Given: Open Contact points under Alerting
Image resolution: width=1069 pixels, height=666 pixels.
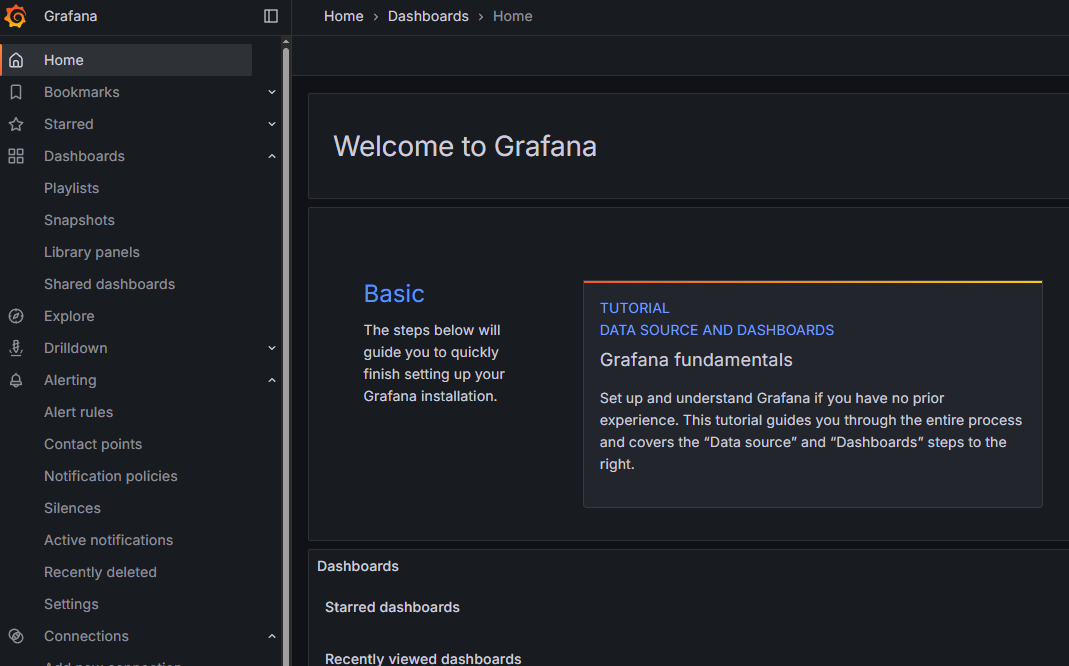Looking at the screenshot, I should coord(93,444).
